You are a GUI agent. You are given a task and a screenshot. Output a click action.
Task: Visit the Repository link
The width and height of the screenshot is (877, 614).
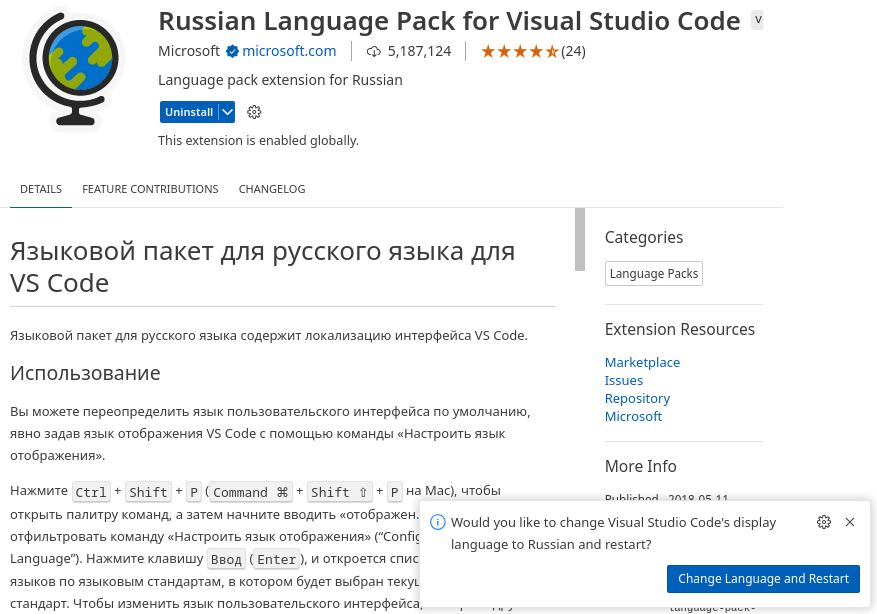click(637, 398)
